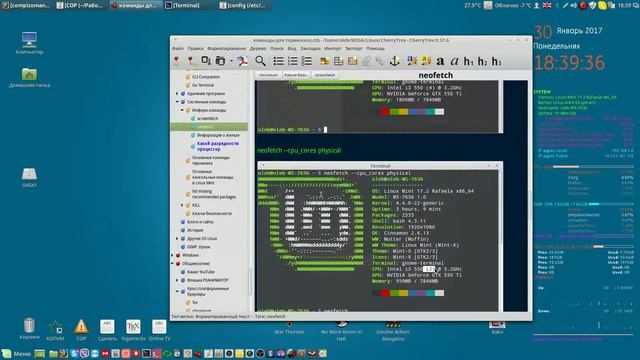This screenshot has height=360, width=640.
Task: Apply to-do list formatting
Action: [307, 61]
